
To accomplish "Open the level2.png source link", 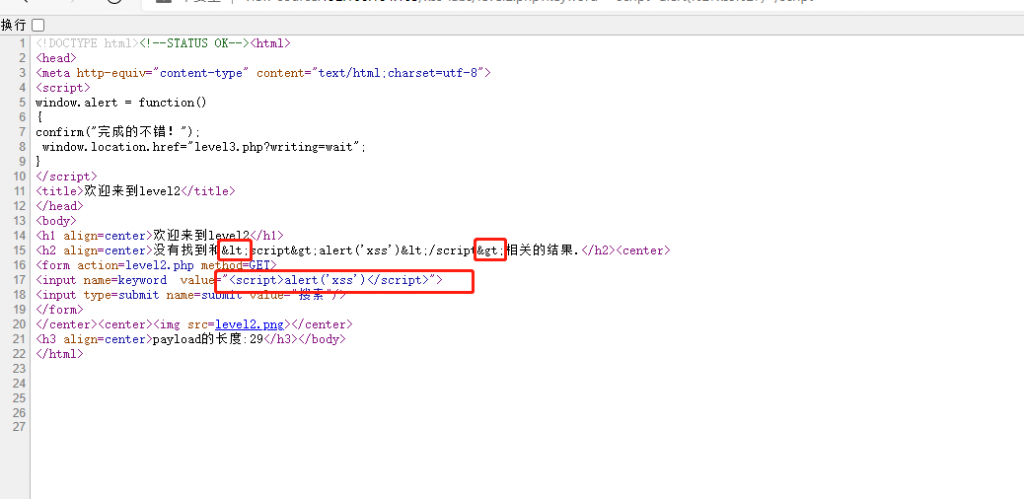I will coord(250,324).
